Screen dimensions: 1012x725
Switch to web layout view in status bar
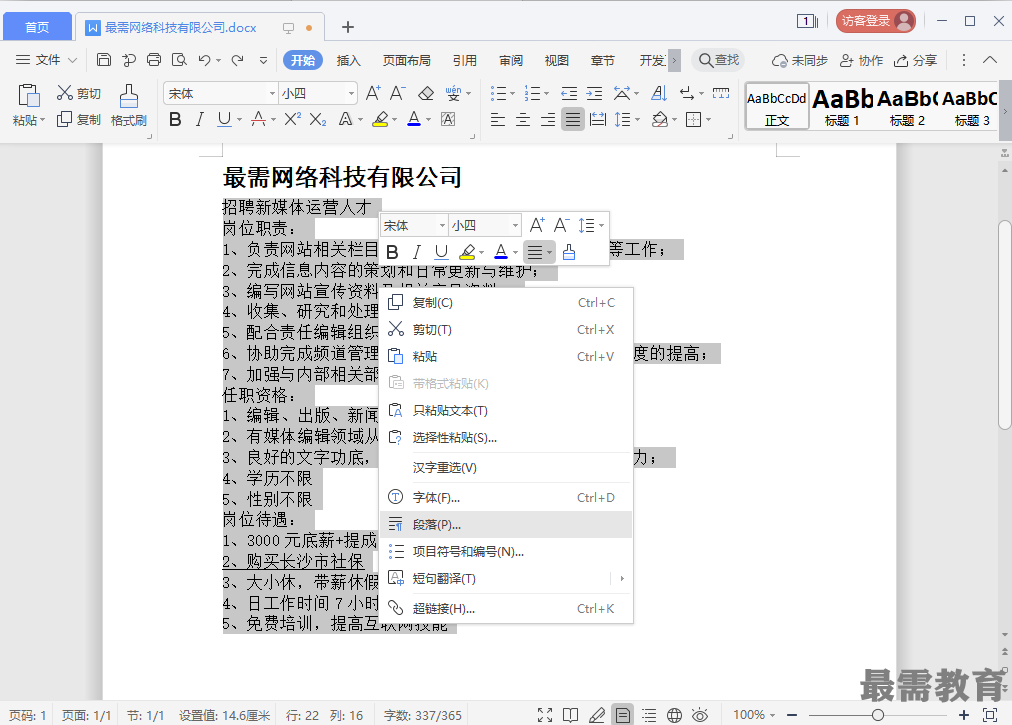pyautogui.click(x=674, y=715)
